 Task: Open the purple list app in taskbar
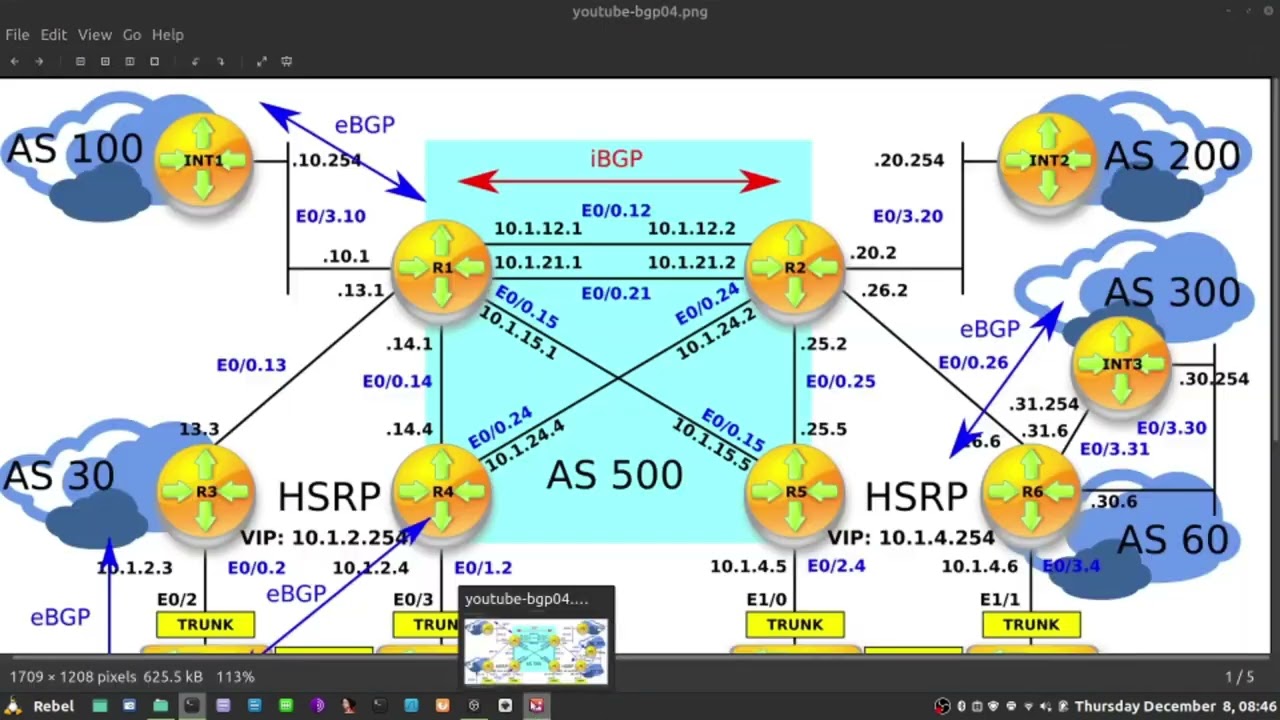pos(223,706)
